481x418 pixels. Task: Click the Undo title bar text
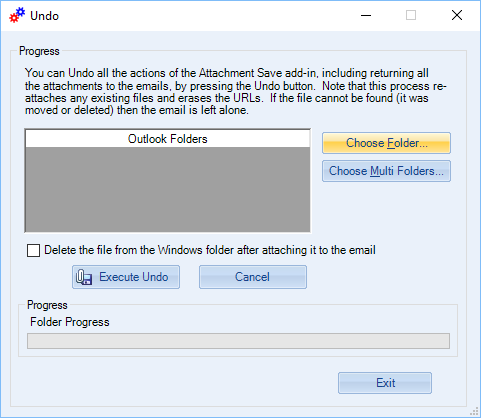44,16
